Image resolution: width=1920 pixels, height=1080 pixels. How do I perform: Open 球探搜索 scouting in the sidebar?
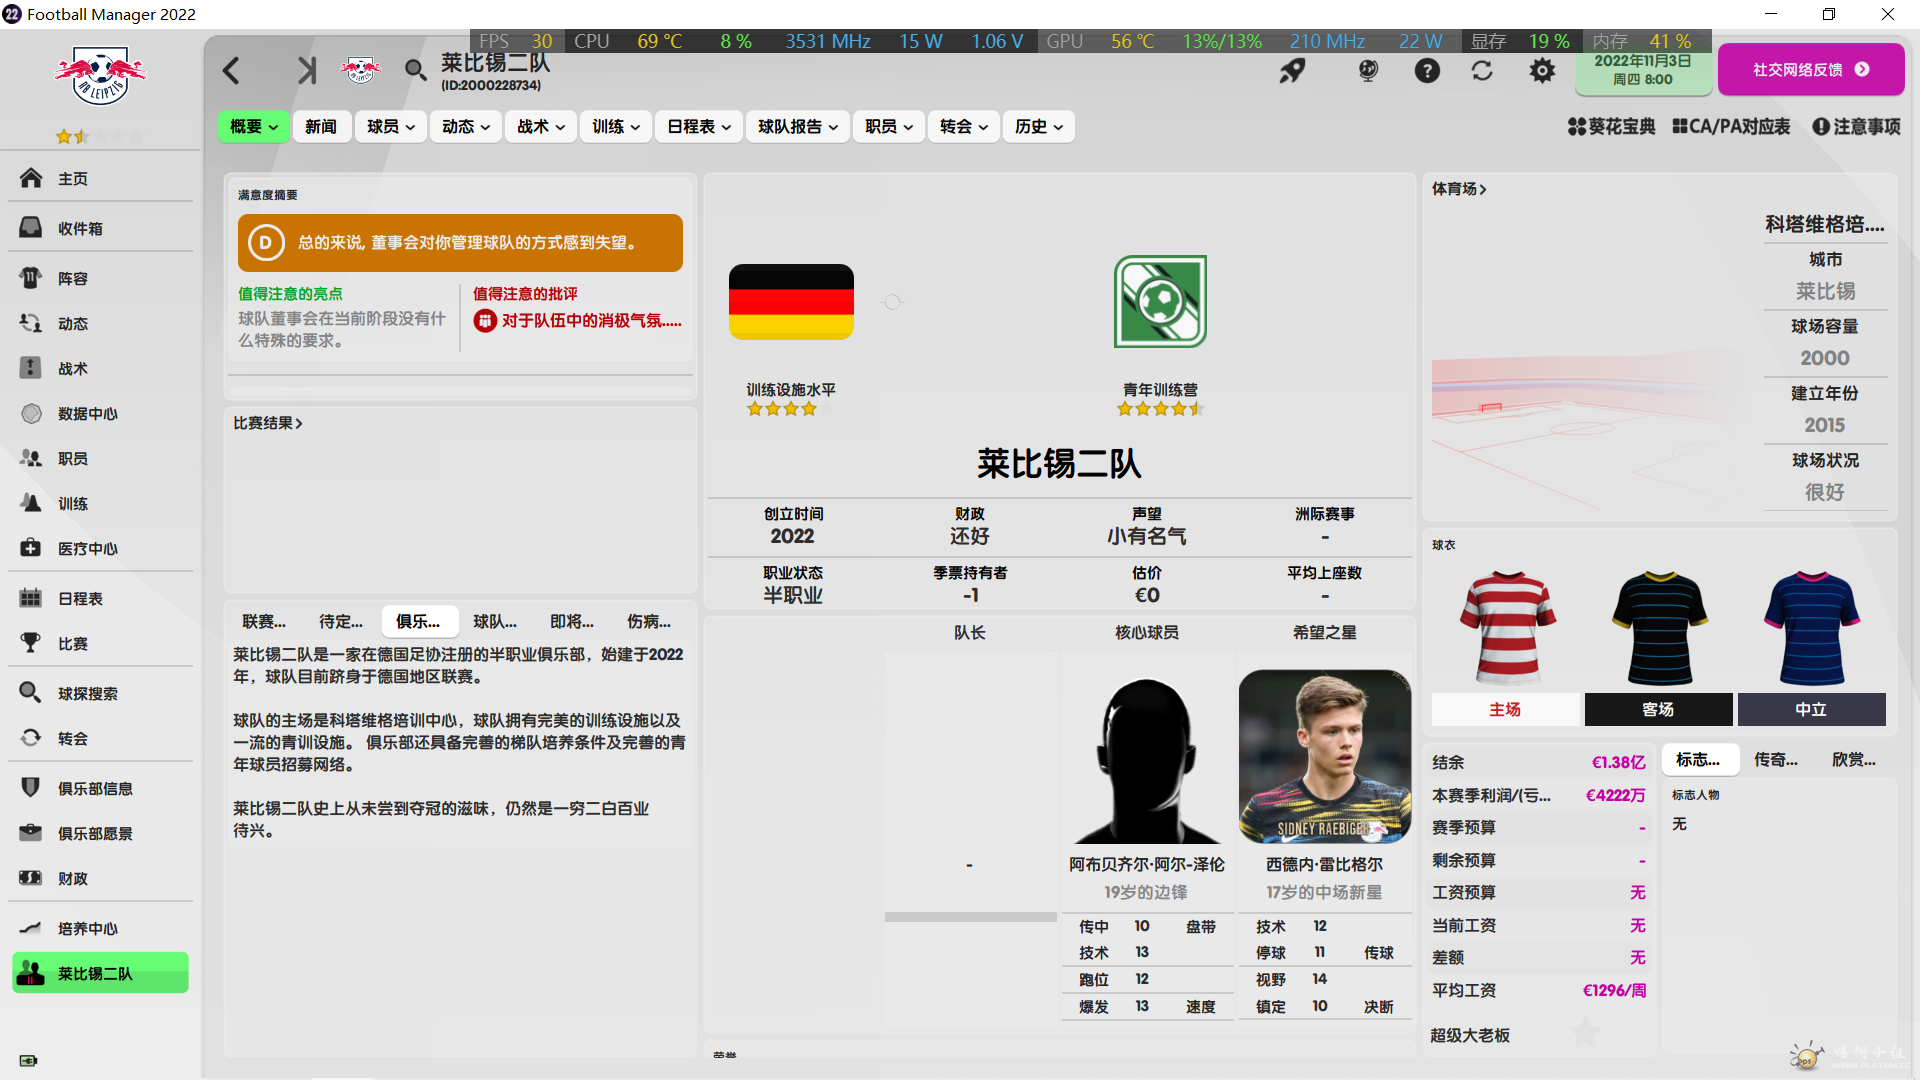[x=100, y=693]
